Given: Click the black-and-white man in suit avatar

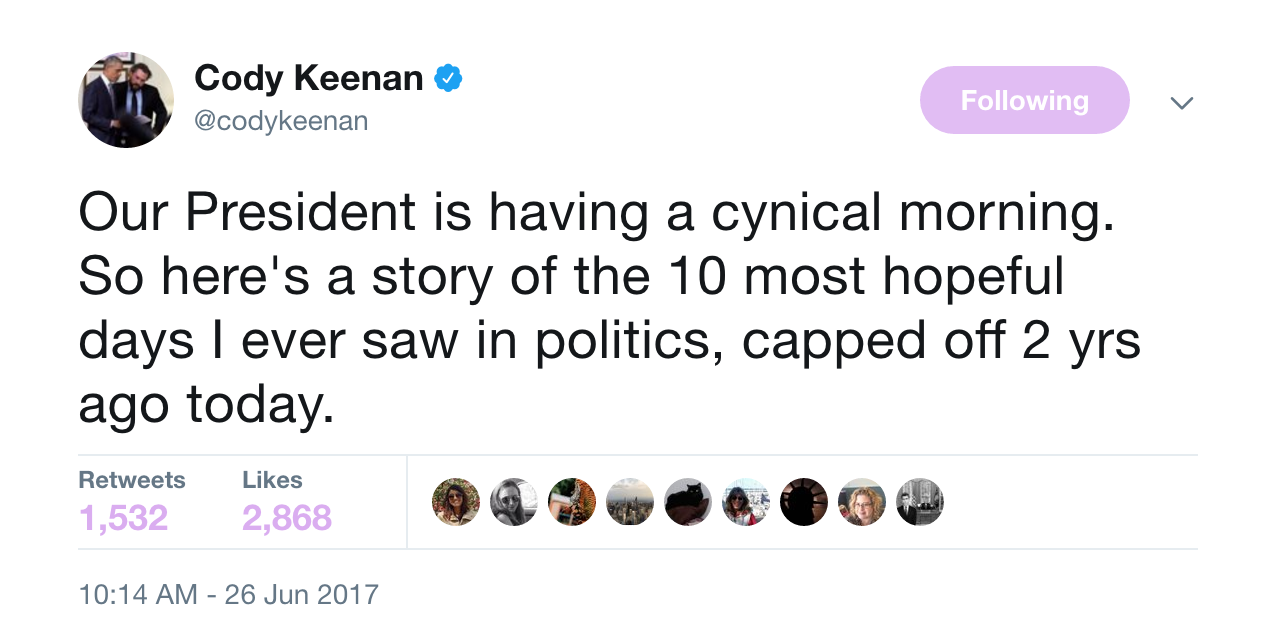Looking at the screenshot, I should point(920,502).
